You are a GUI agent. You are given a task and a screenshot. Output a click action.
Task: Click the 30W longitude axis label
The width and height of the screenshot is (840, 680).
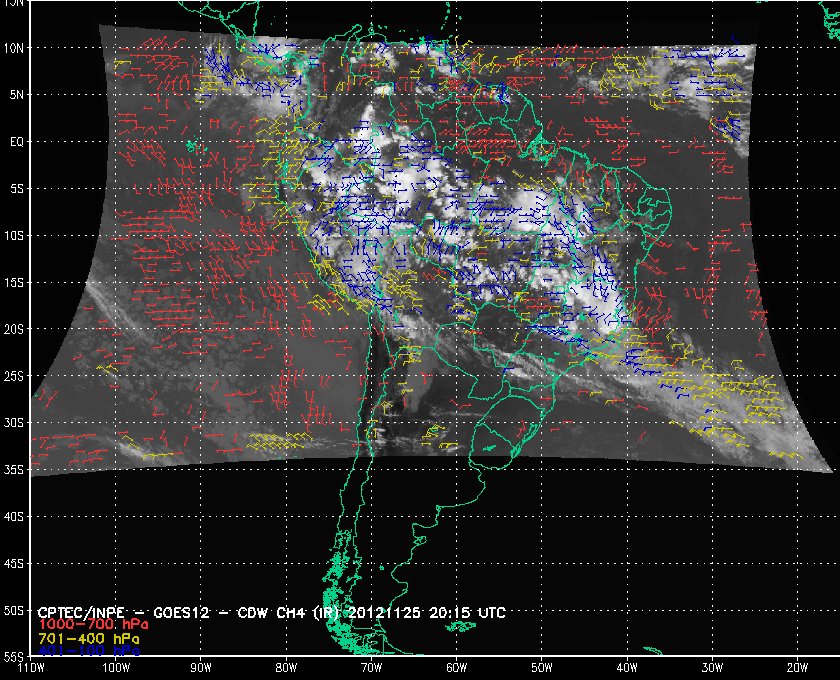pyautogui.click(x=711, y=667)
